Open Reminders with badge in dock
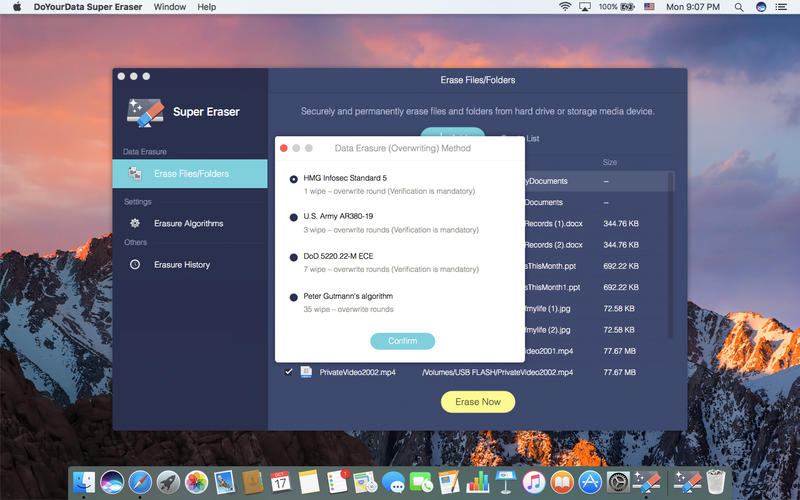800x500 pixels. pyautogui.click(x=337, y=482)
